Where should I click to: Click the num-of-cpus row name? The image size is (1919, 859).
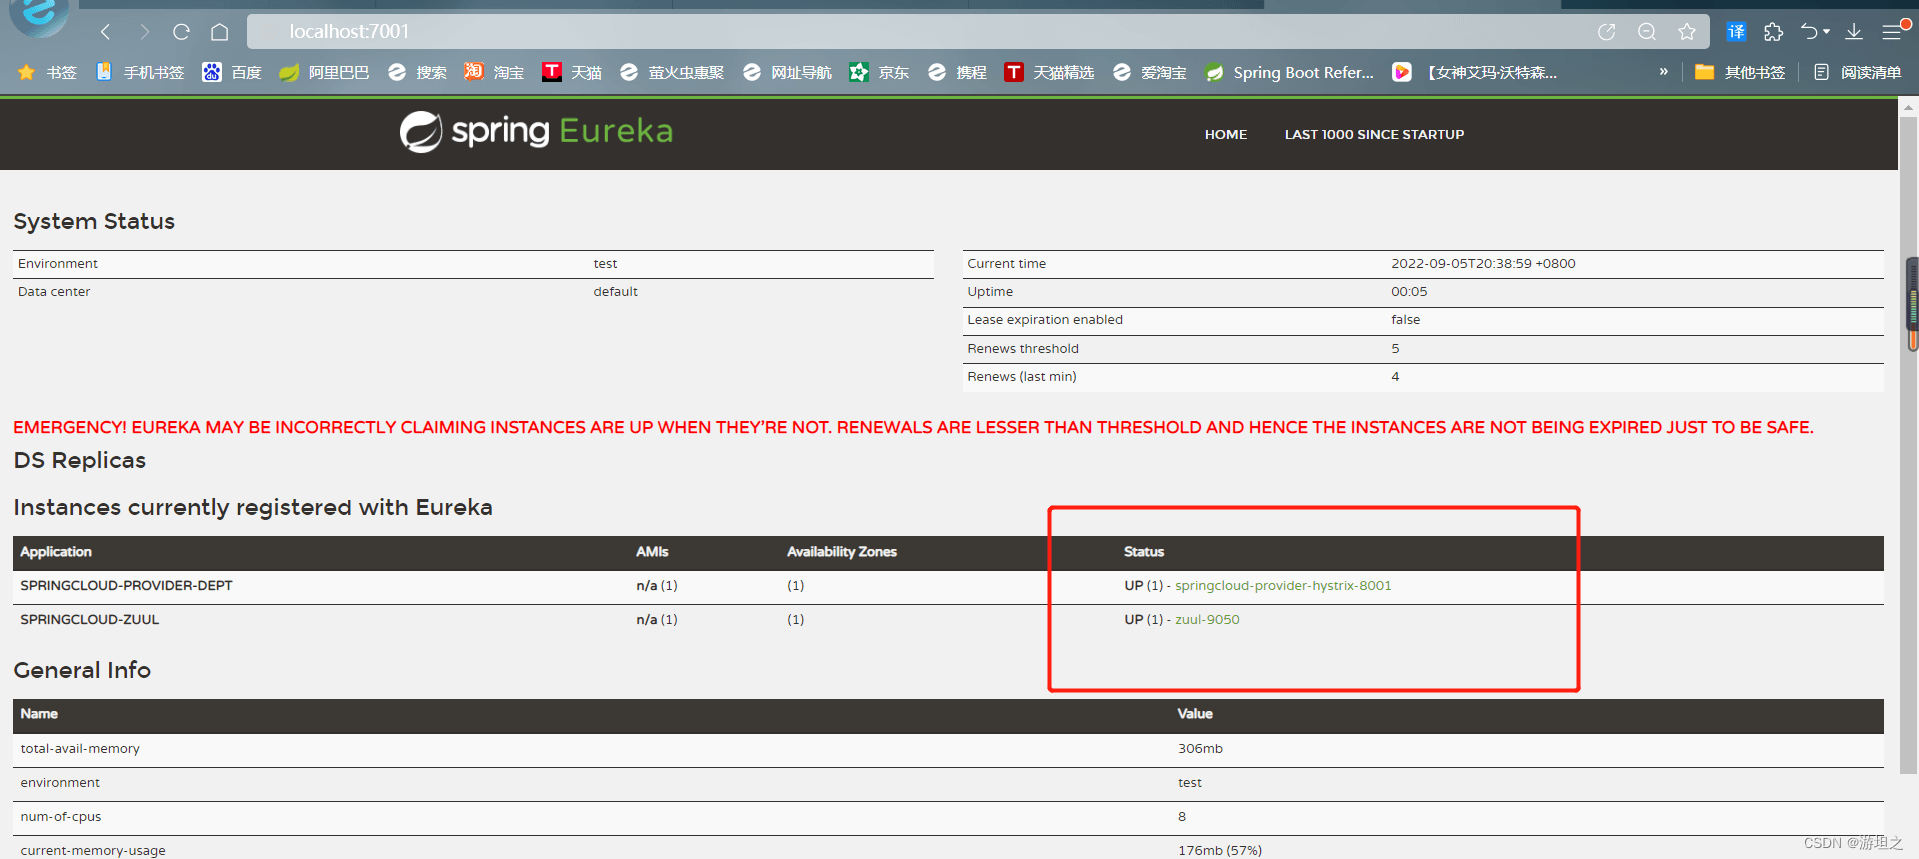[61, 816]
